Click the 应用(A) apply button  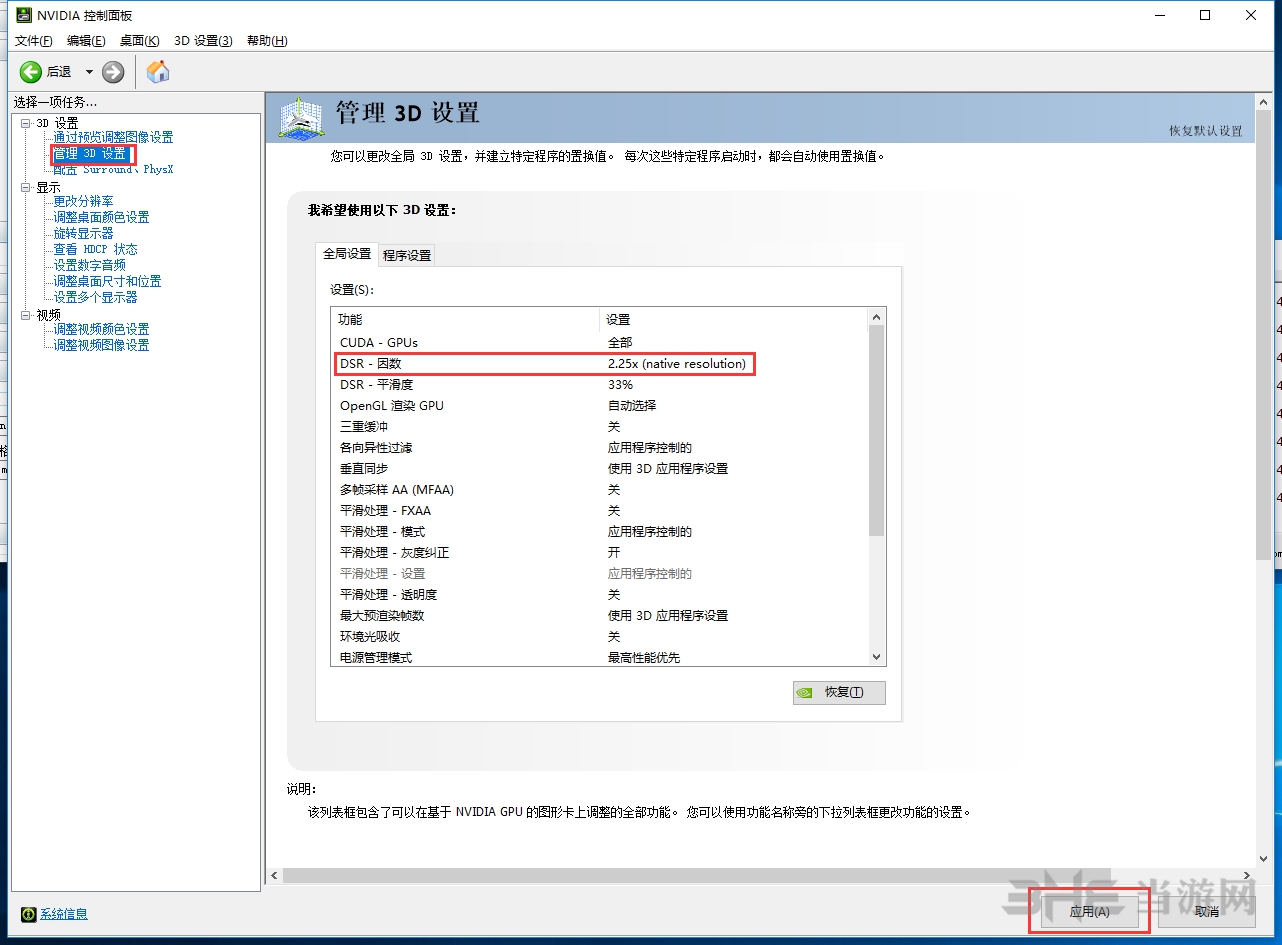(1089, 911)
